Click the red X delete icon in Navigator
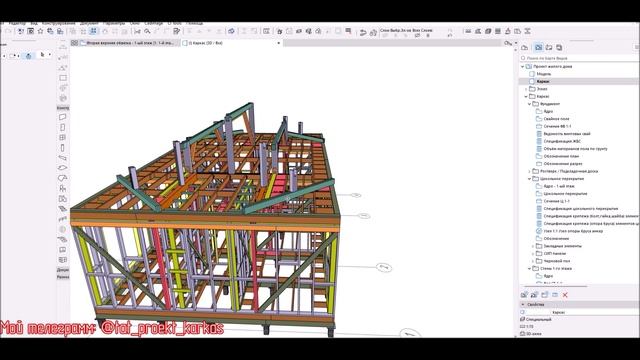Image resolution: width=640 pixels, height=360 pixels. [x=565, y=295]
